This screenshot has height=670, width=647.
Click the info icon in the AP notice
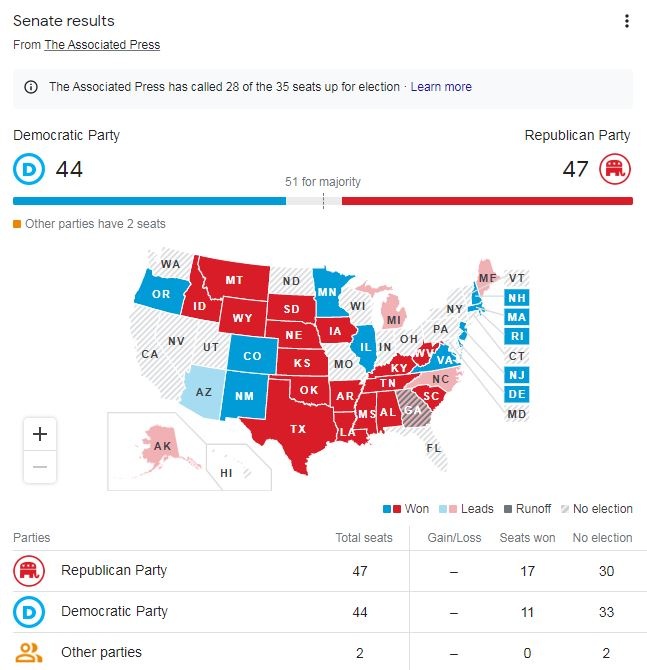(x=31, y=87)
